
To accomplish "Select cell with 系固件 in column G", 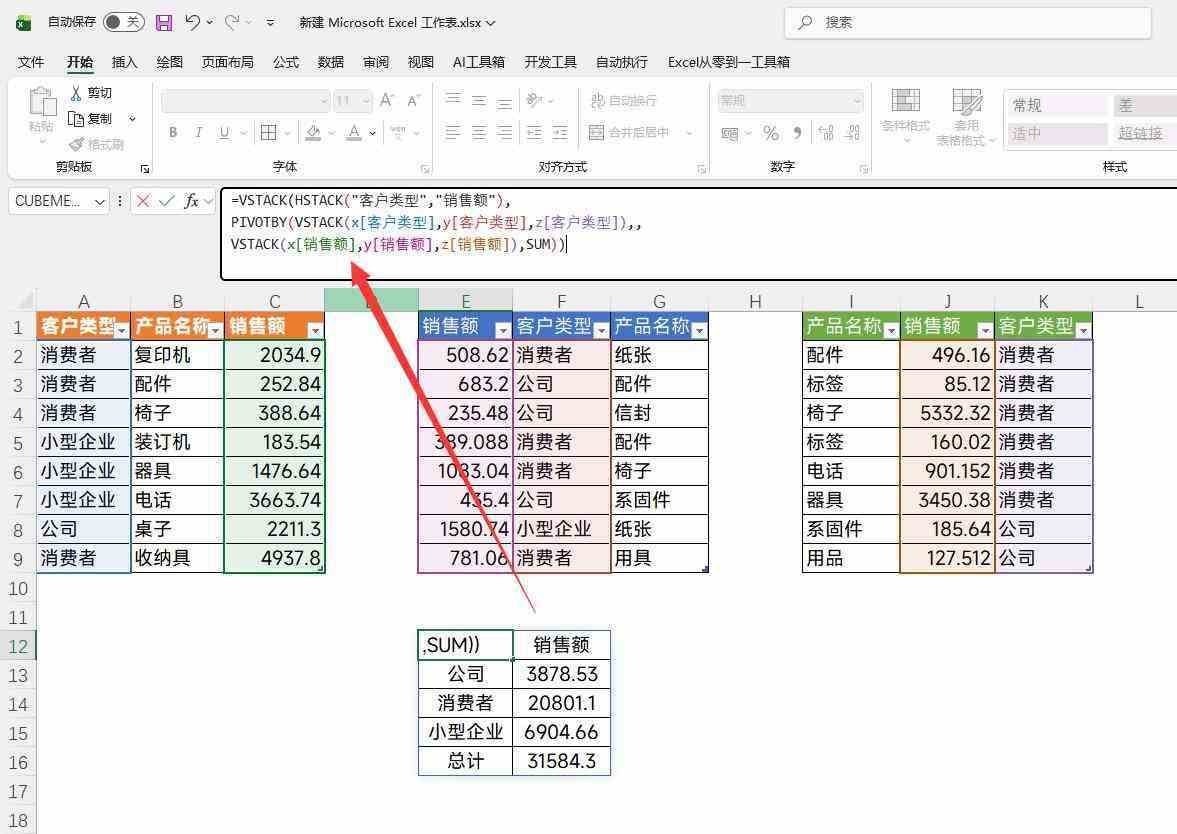I will 659,500.
